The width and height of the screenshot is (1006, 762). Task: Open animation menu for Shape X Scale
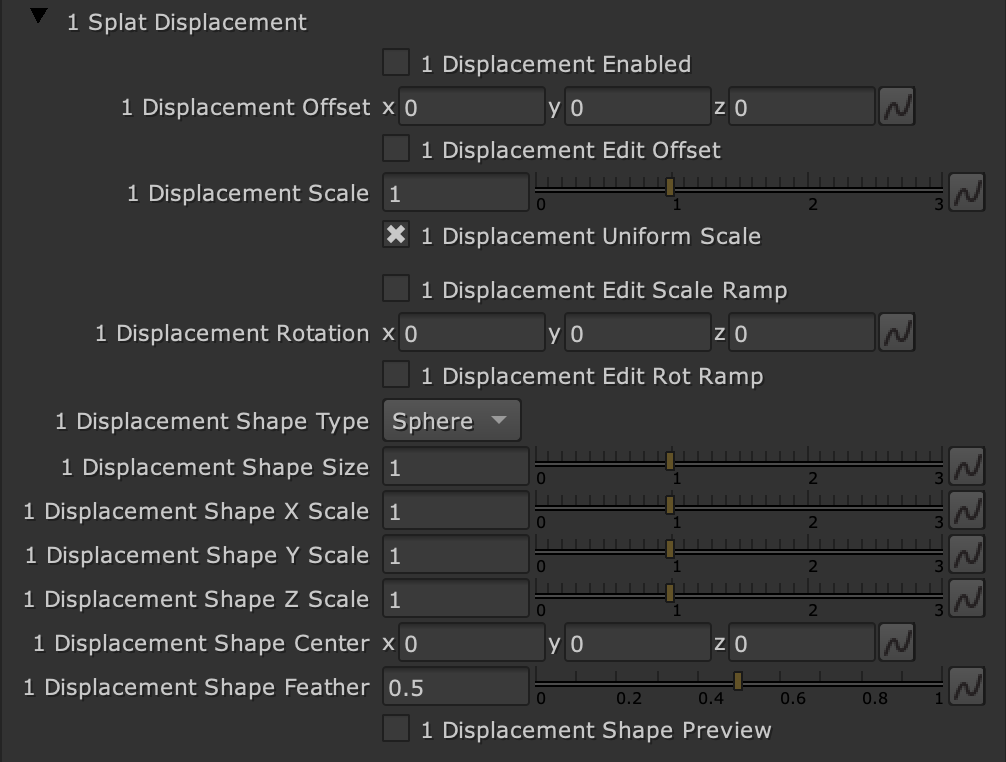pyautogui.click(x=967, y=511)
